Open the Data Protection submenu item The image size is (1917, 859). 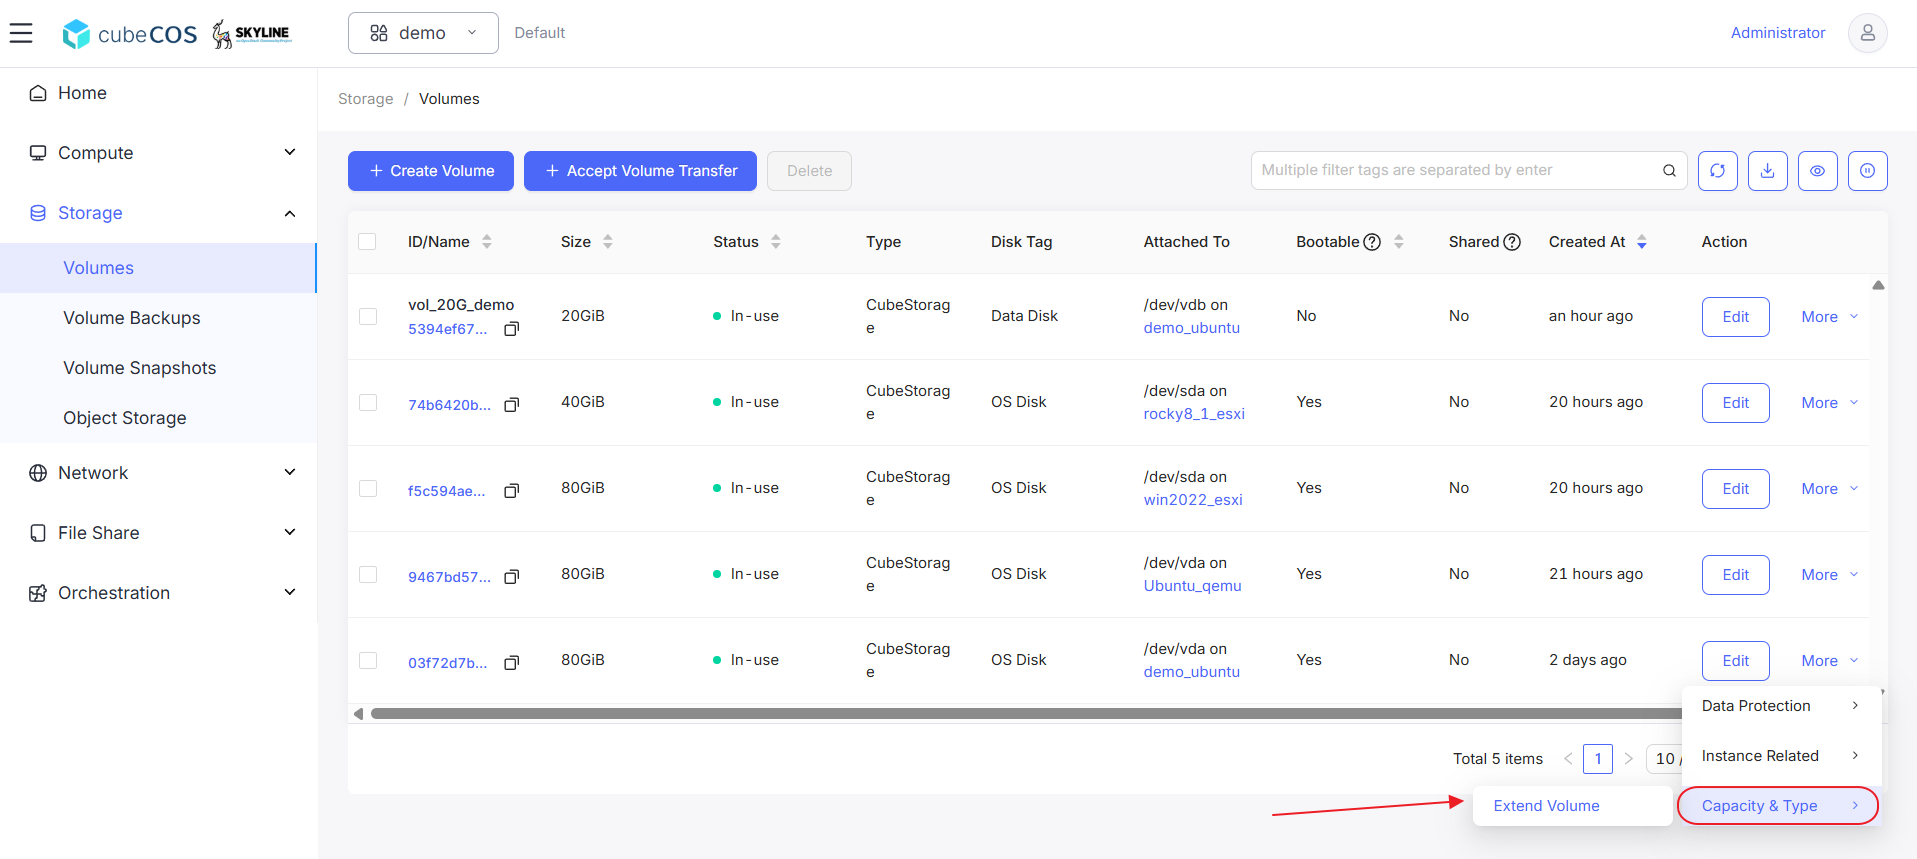(1781, 706)
